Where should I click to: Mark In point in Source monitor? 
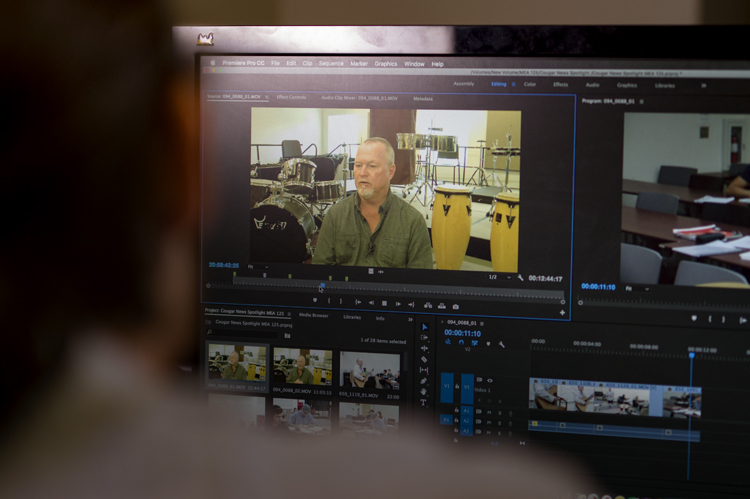point(329,301)
